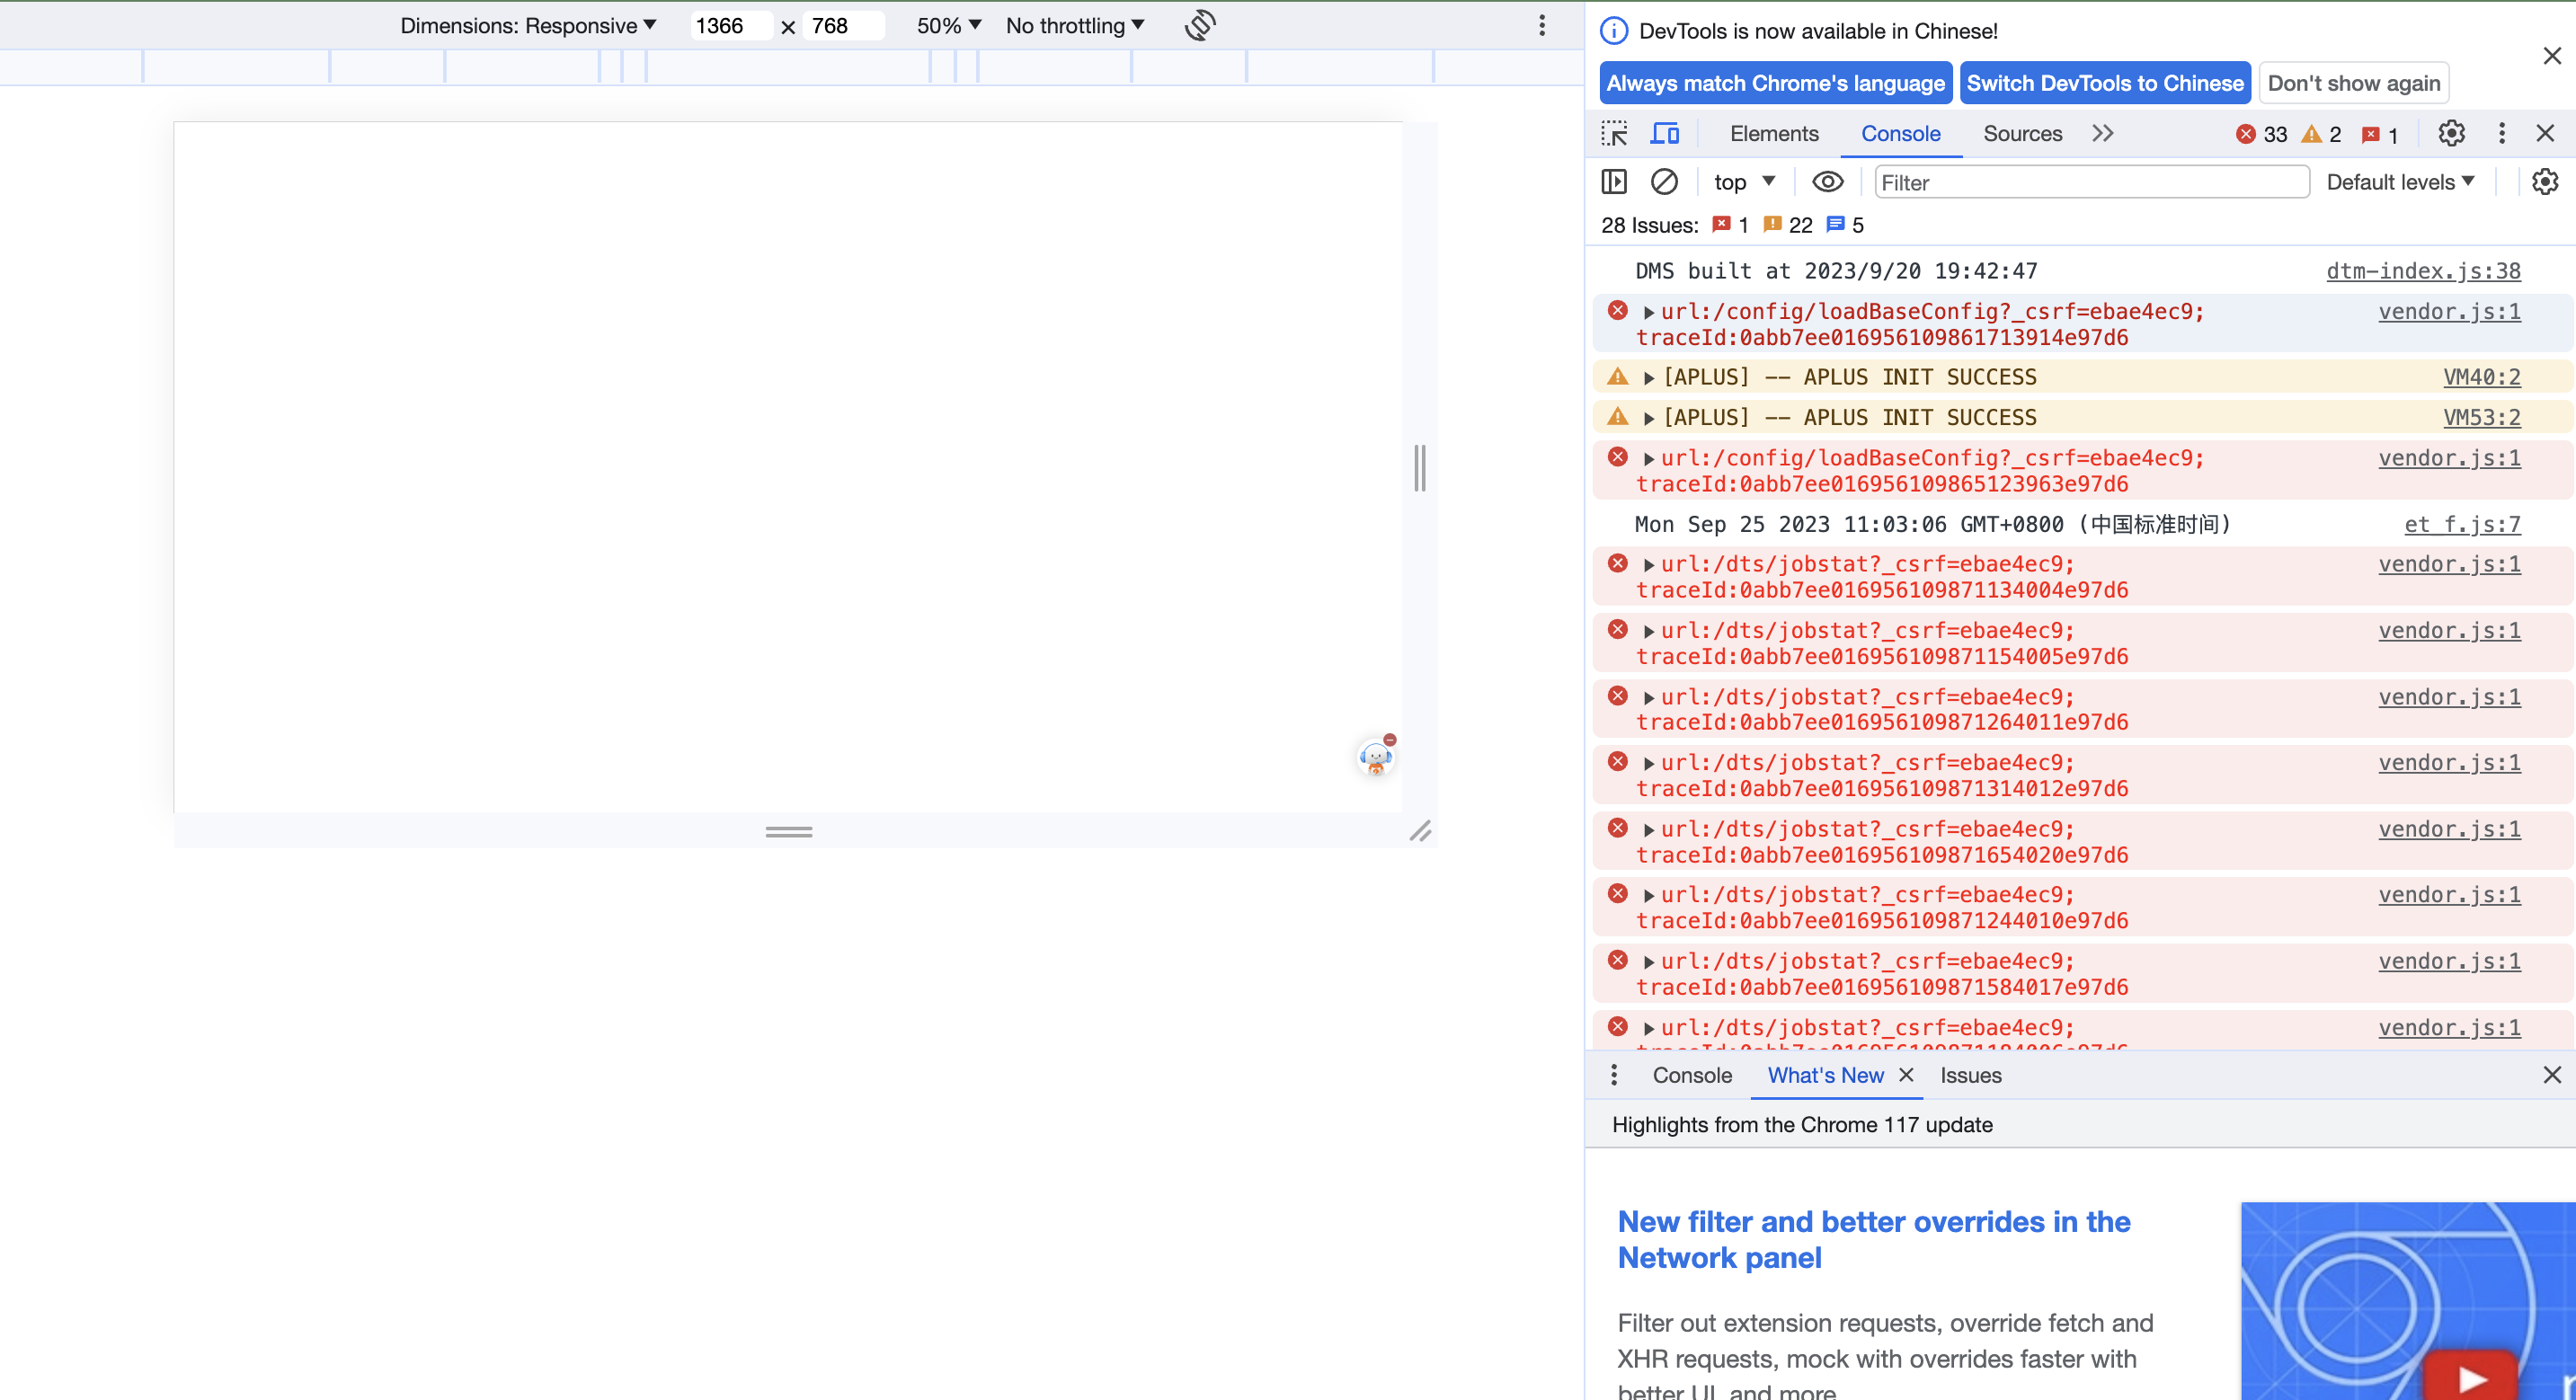Open the Default levels dropdown
The image size is (2576, 1400).
(x=2400, y=182)
